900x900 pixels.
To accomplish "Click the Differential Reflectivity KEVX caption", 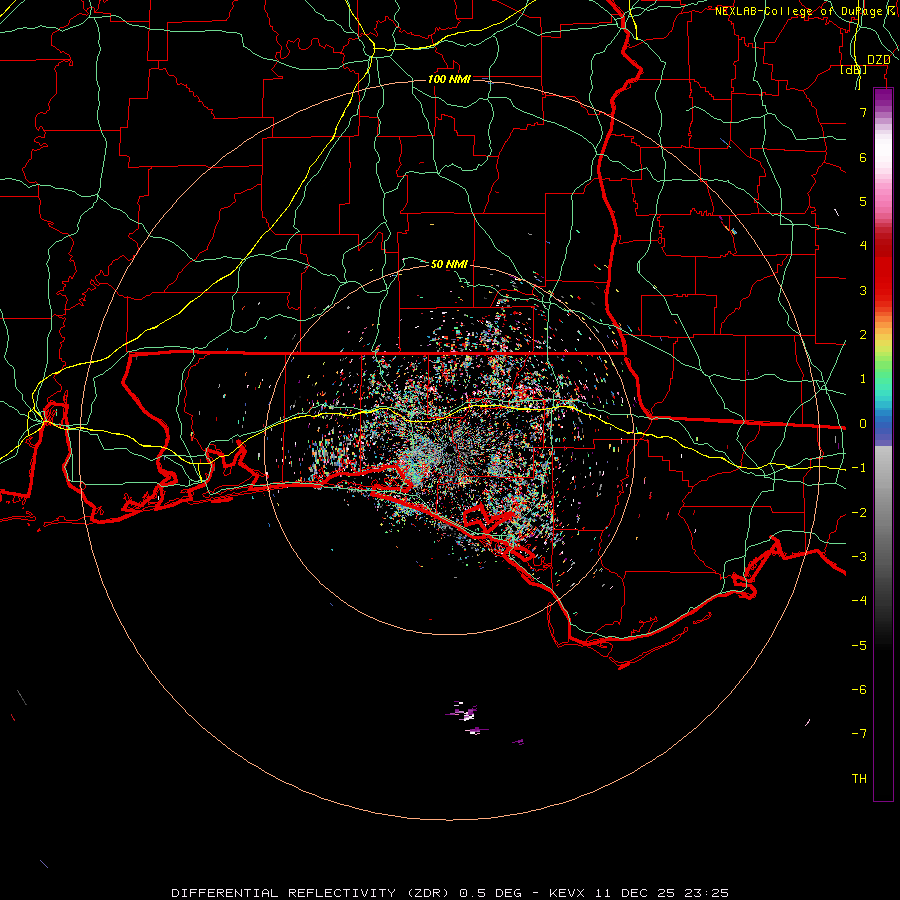I will coord(450,893).
